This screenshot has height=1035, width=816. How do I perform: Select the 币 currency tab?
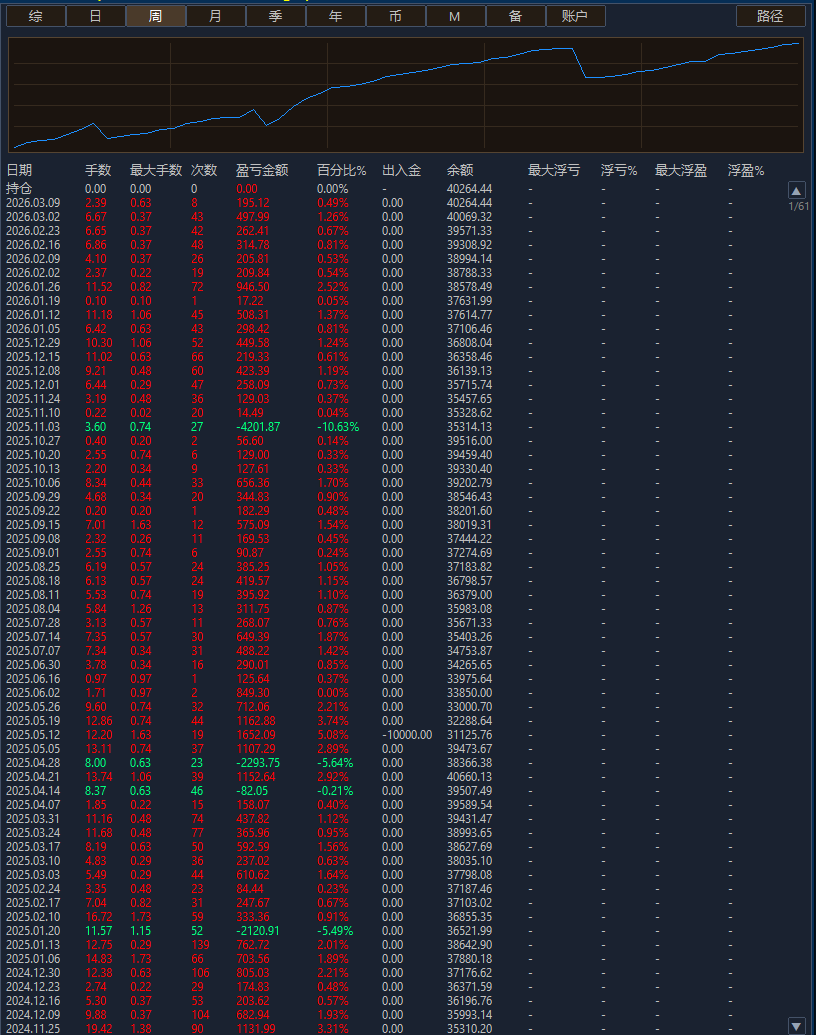point(395,16)
